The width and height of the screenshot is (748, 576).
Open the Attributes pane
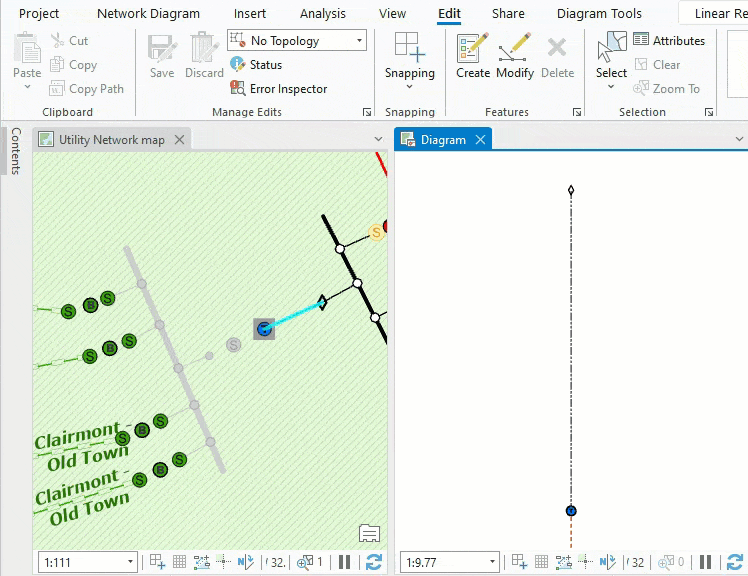[x=641, y=39]
